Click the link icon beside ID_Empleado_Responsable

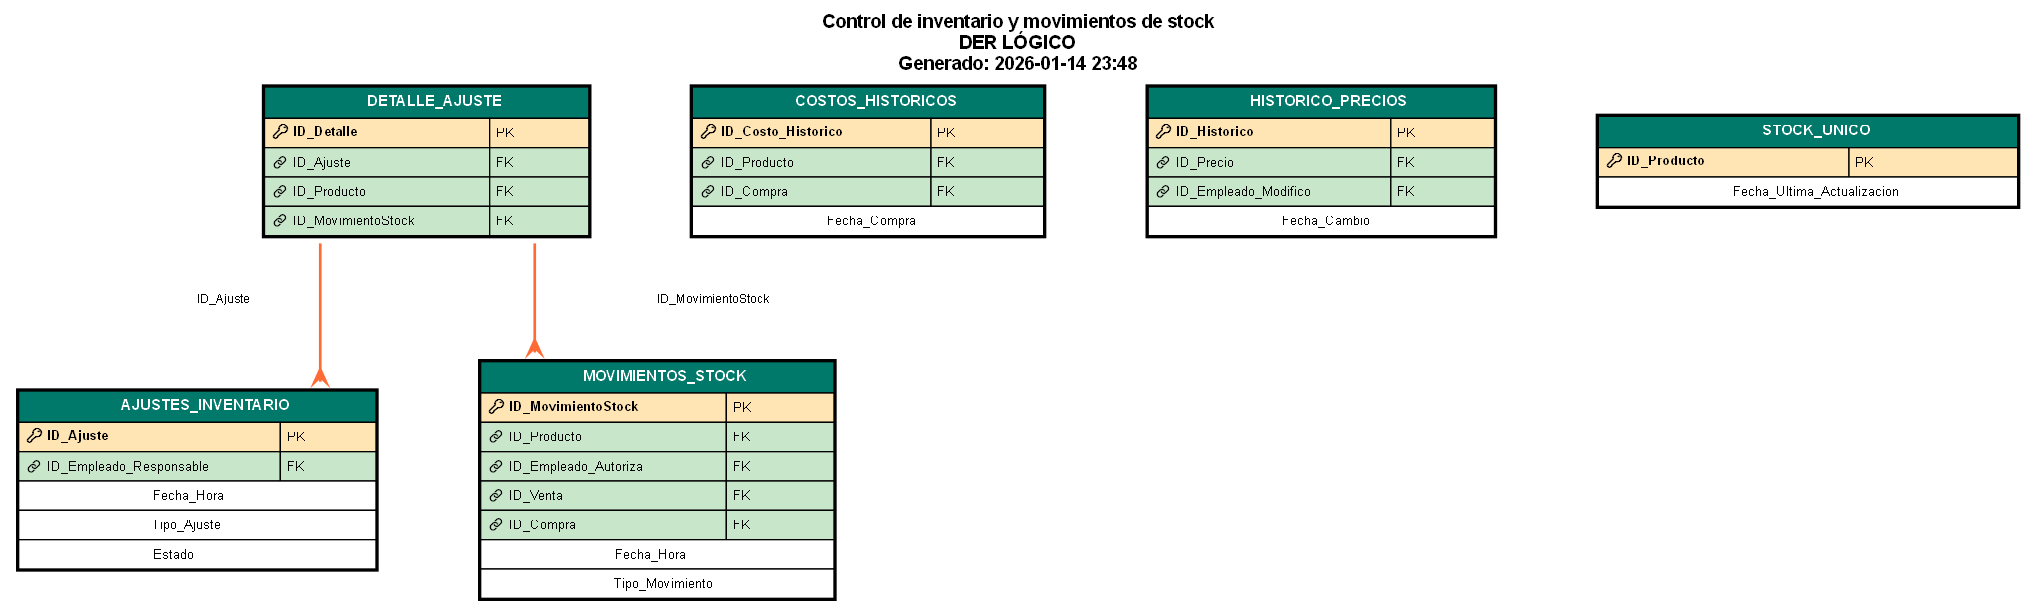click(34, 467)
